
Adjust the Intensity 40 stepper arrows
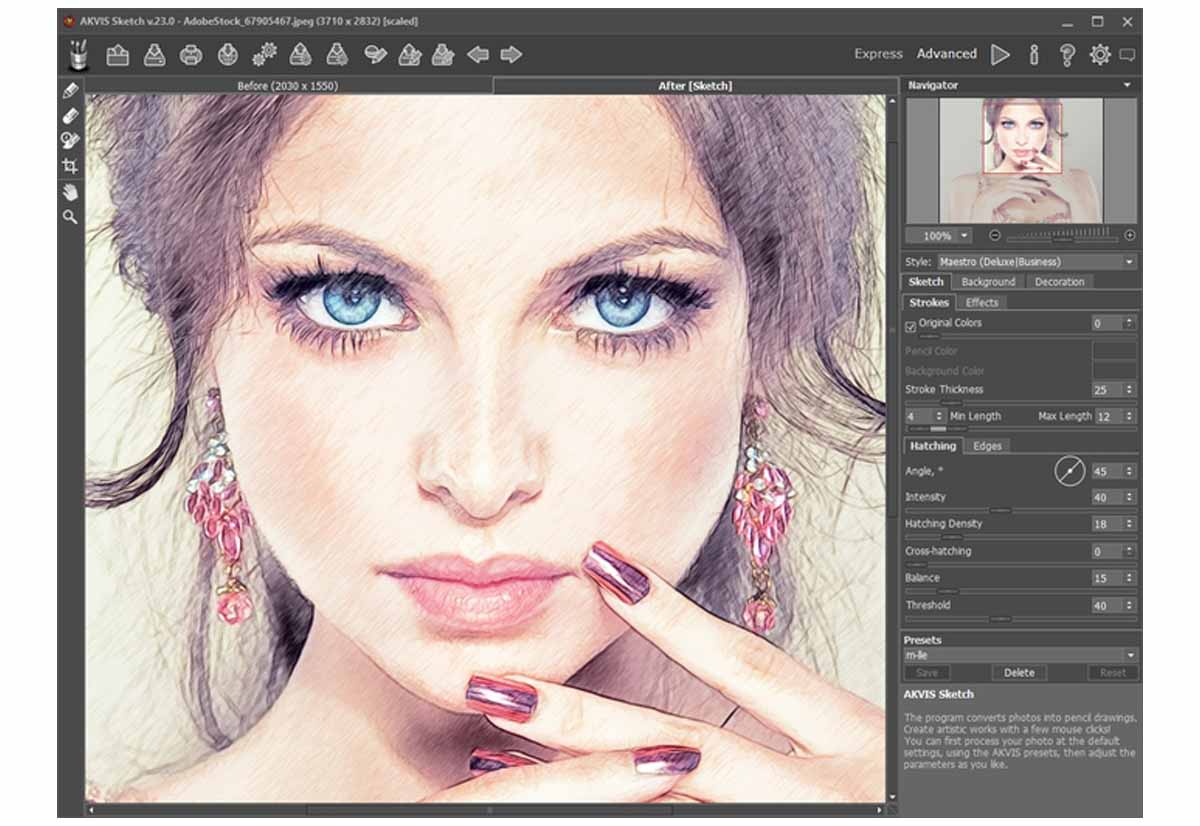pyautogui.click(x=1130, y=497)
